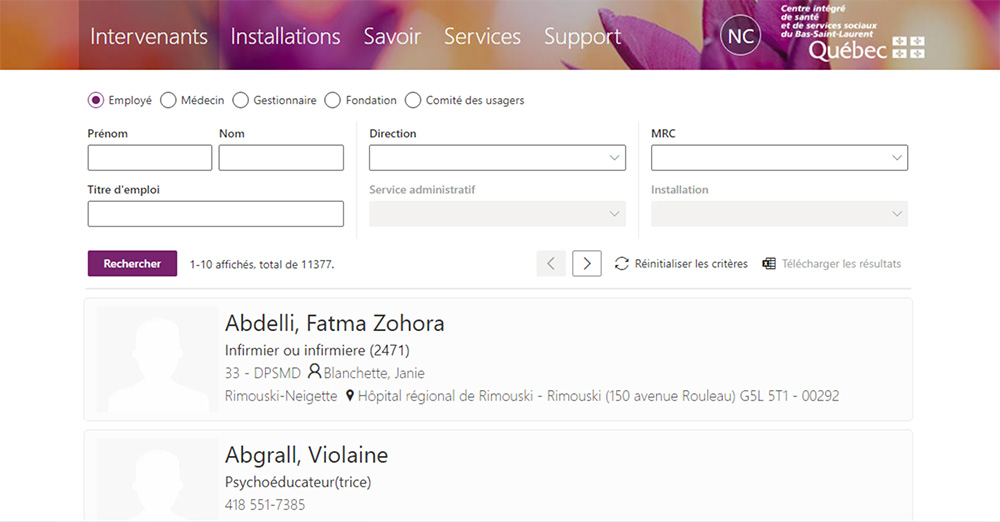The height and width of the screenshot is (522, 1000).
Task: Click the Excel download results icon
Action: tap(769, 264)
